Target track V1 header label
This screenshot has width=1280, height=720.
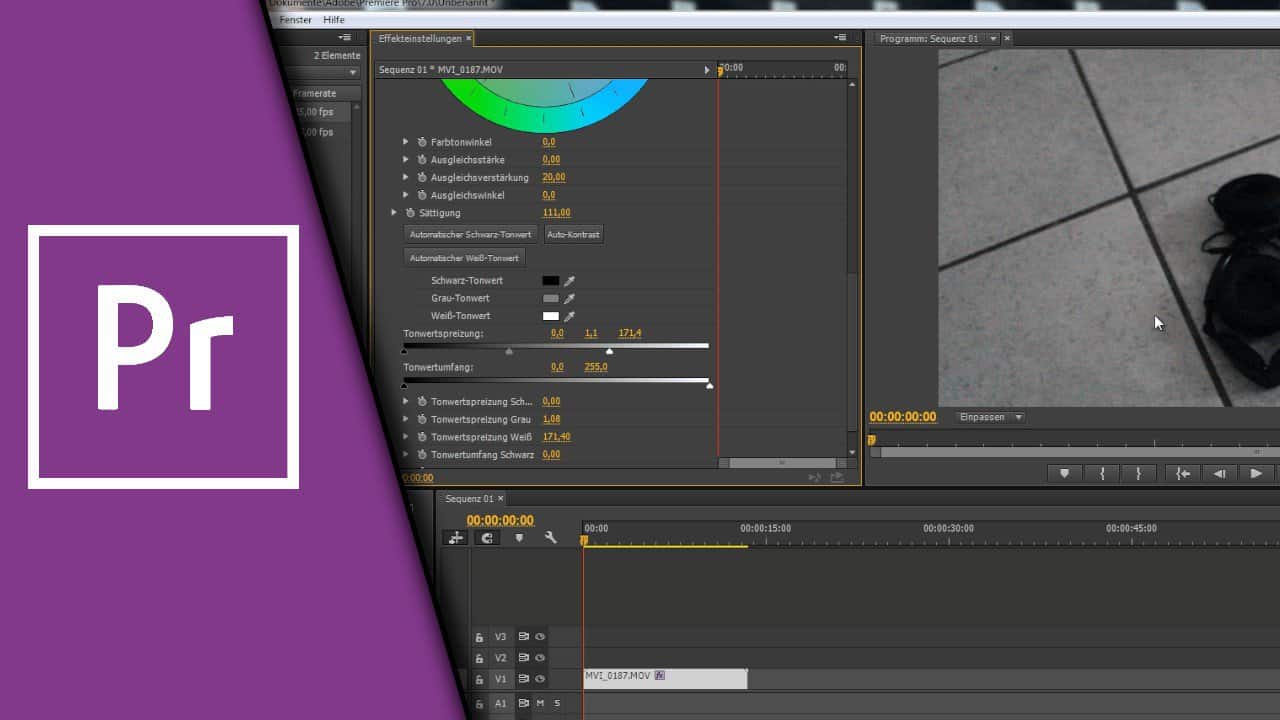[501, 679]
